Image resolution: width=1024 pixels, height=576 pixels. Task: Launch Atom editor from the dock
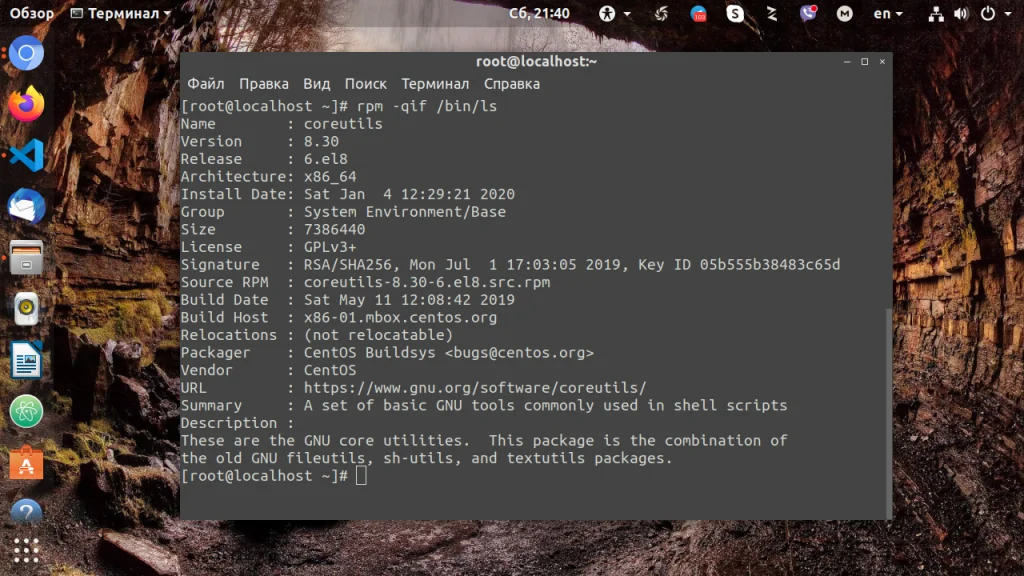pyautogui.click(x=26, y=411)
